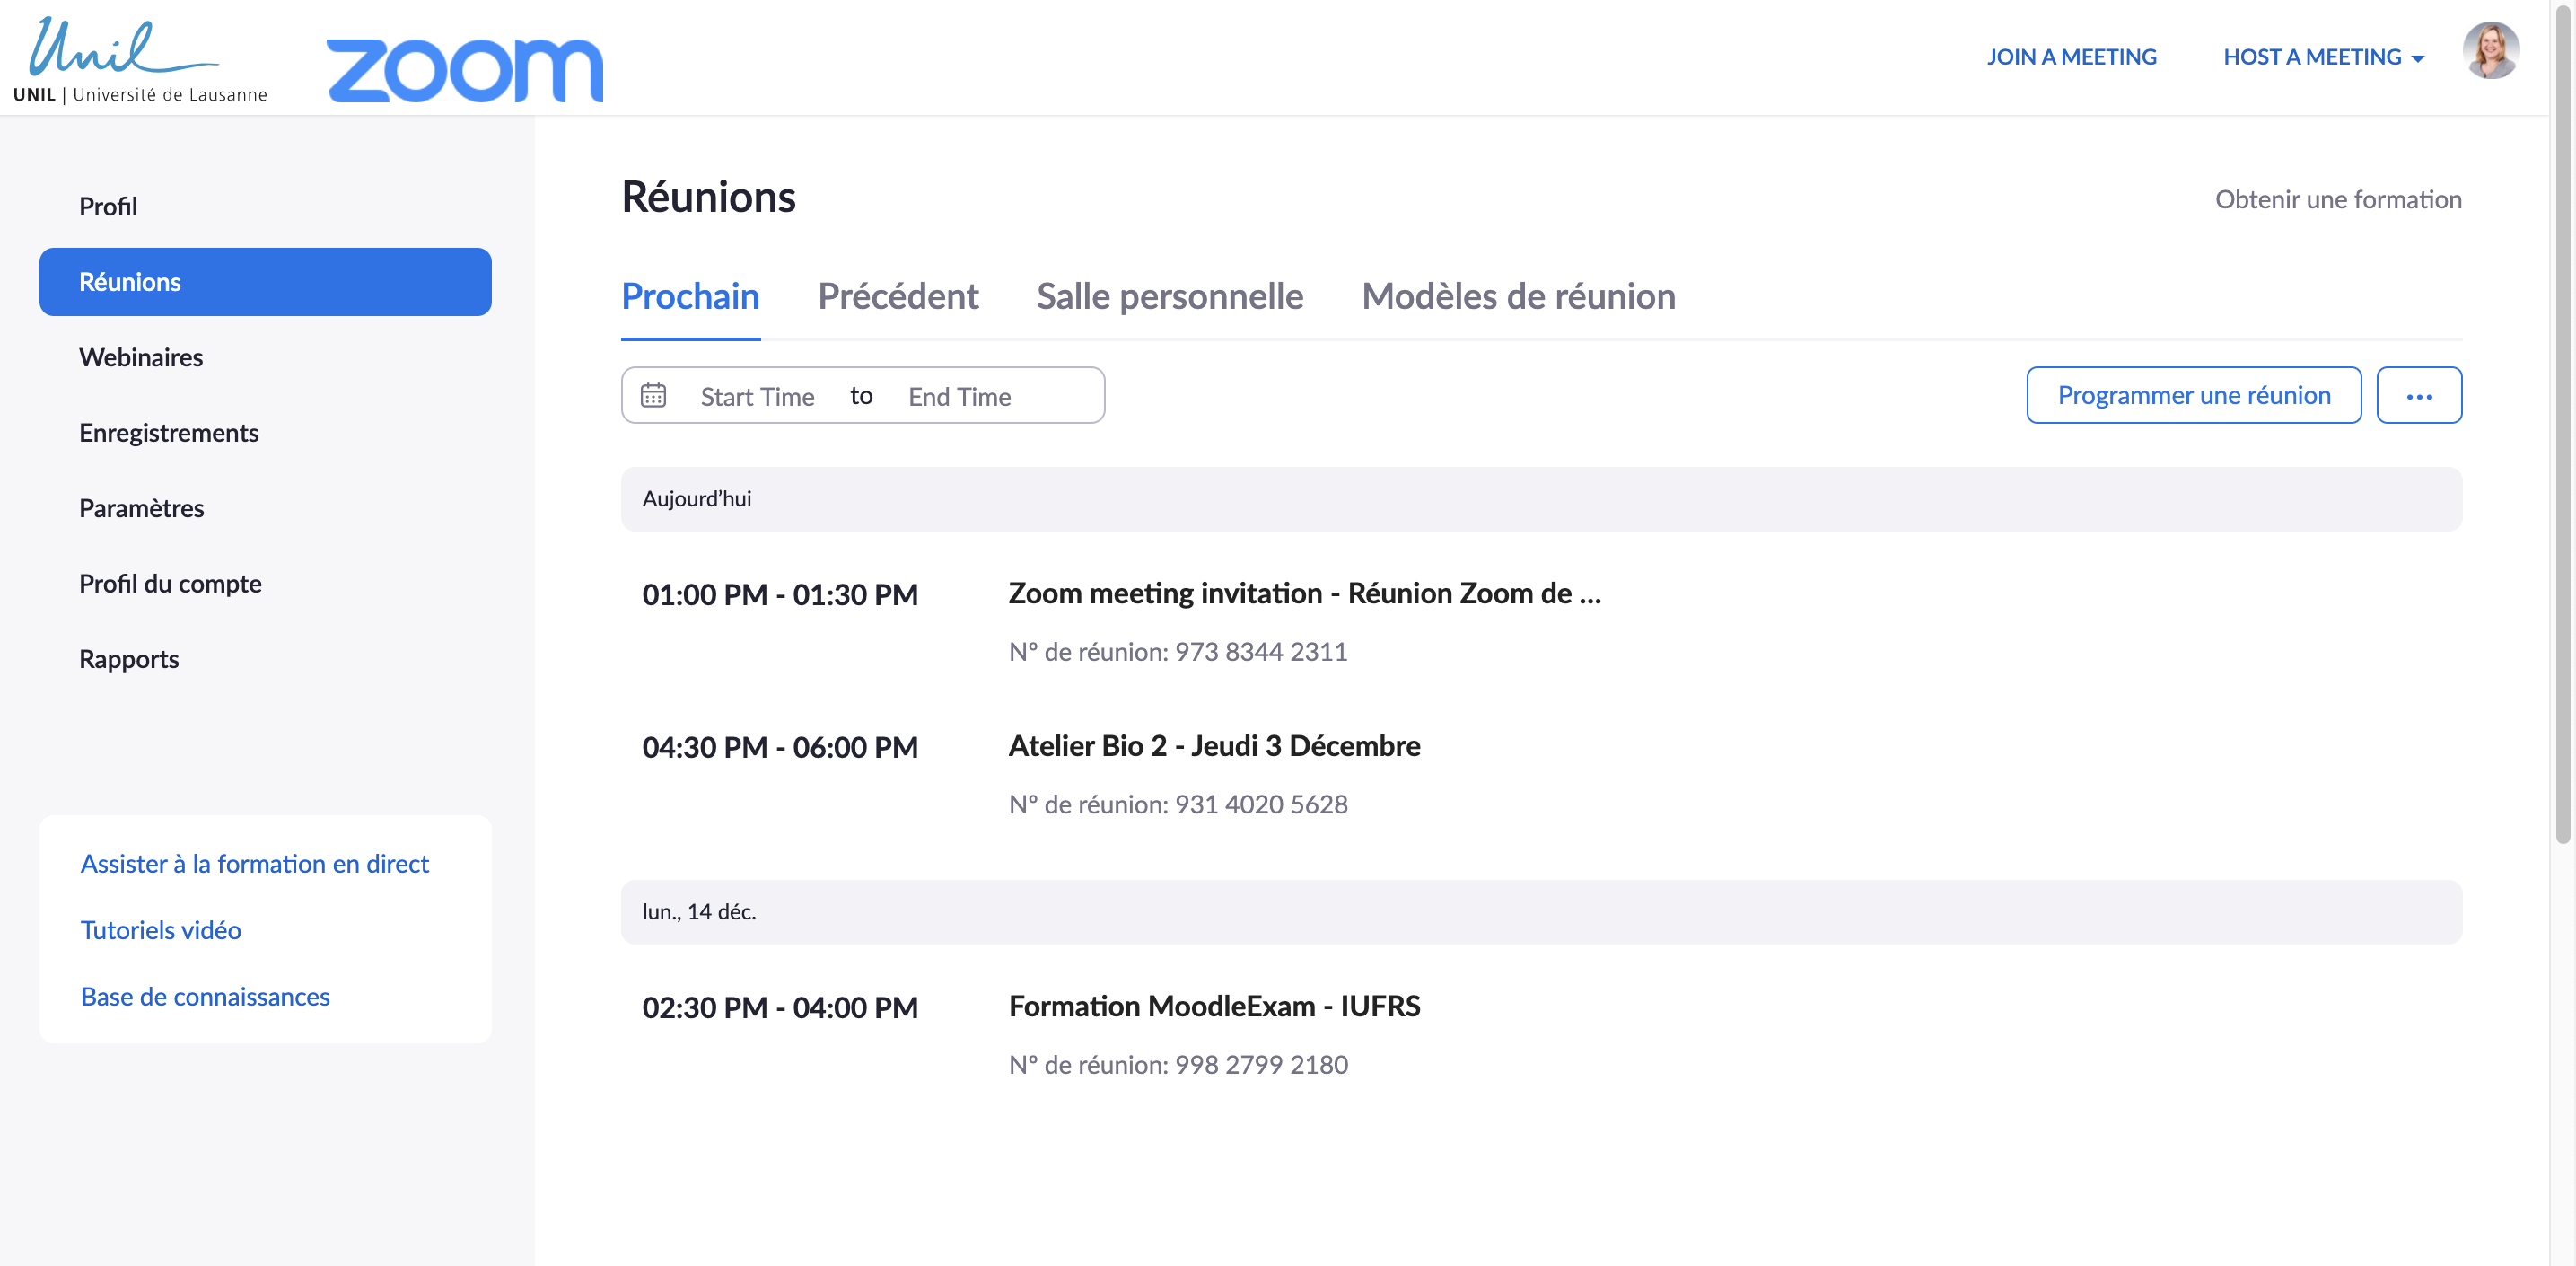
Task: Click the Tutoriels vidéo link
Action: click(x=160, y=930)
